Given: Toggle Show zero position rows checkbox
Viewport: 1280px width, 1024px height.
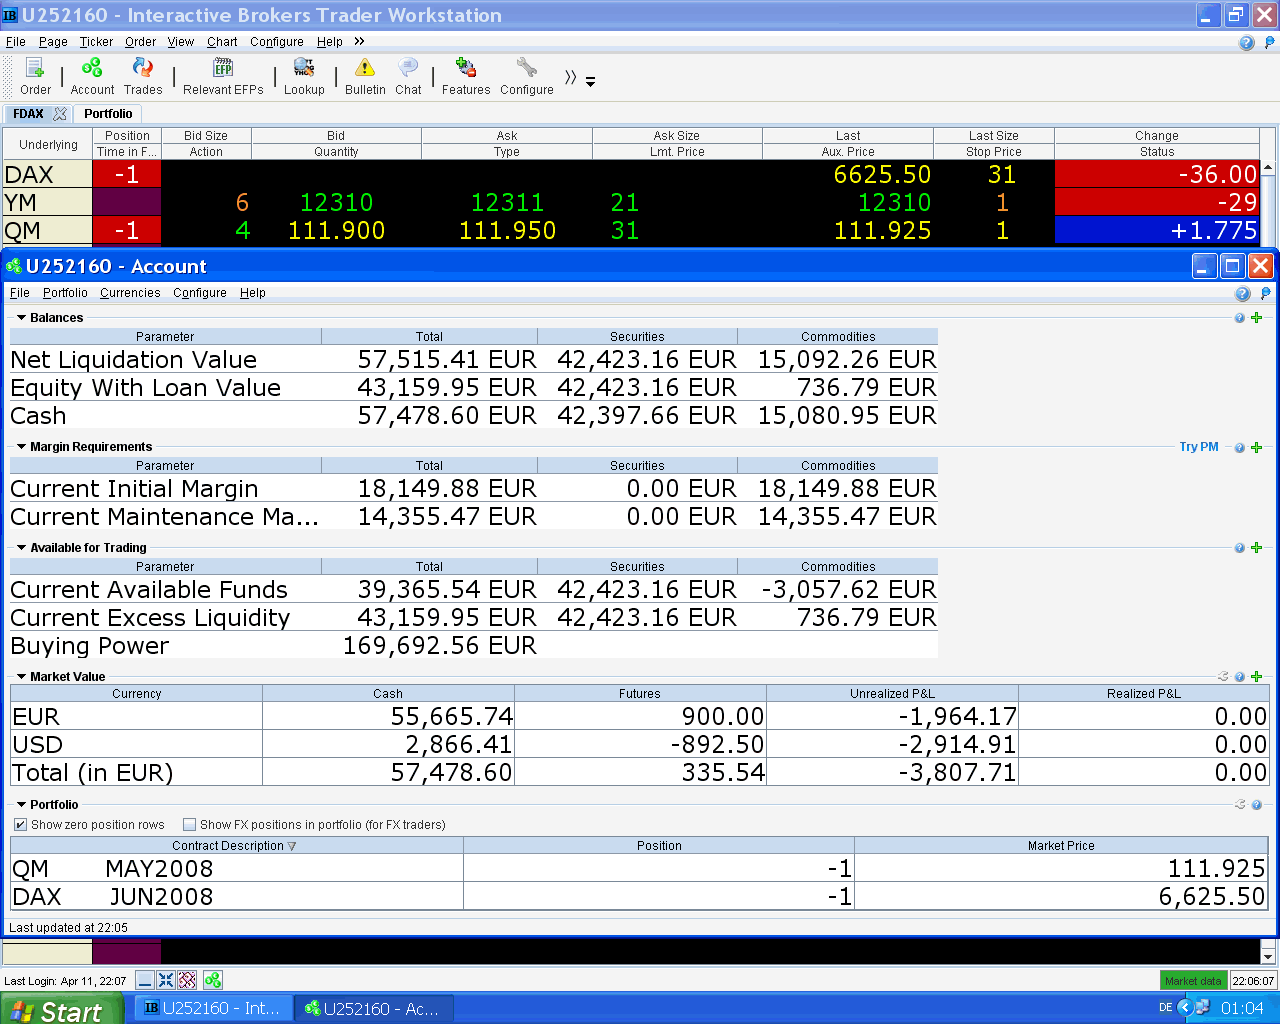Looking at the screenshot, I should (x=20, y=825).
